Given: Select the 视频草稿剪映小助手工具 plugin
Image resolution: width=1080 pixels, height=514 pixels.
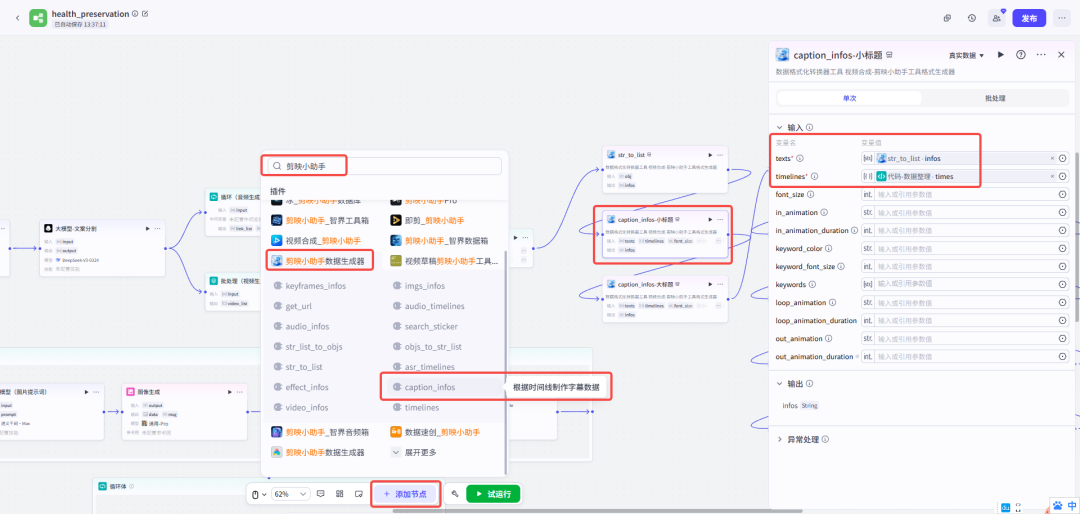Looking at the screenshot, I should [x=444, y=260].
